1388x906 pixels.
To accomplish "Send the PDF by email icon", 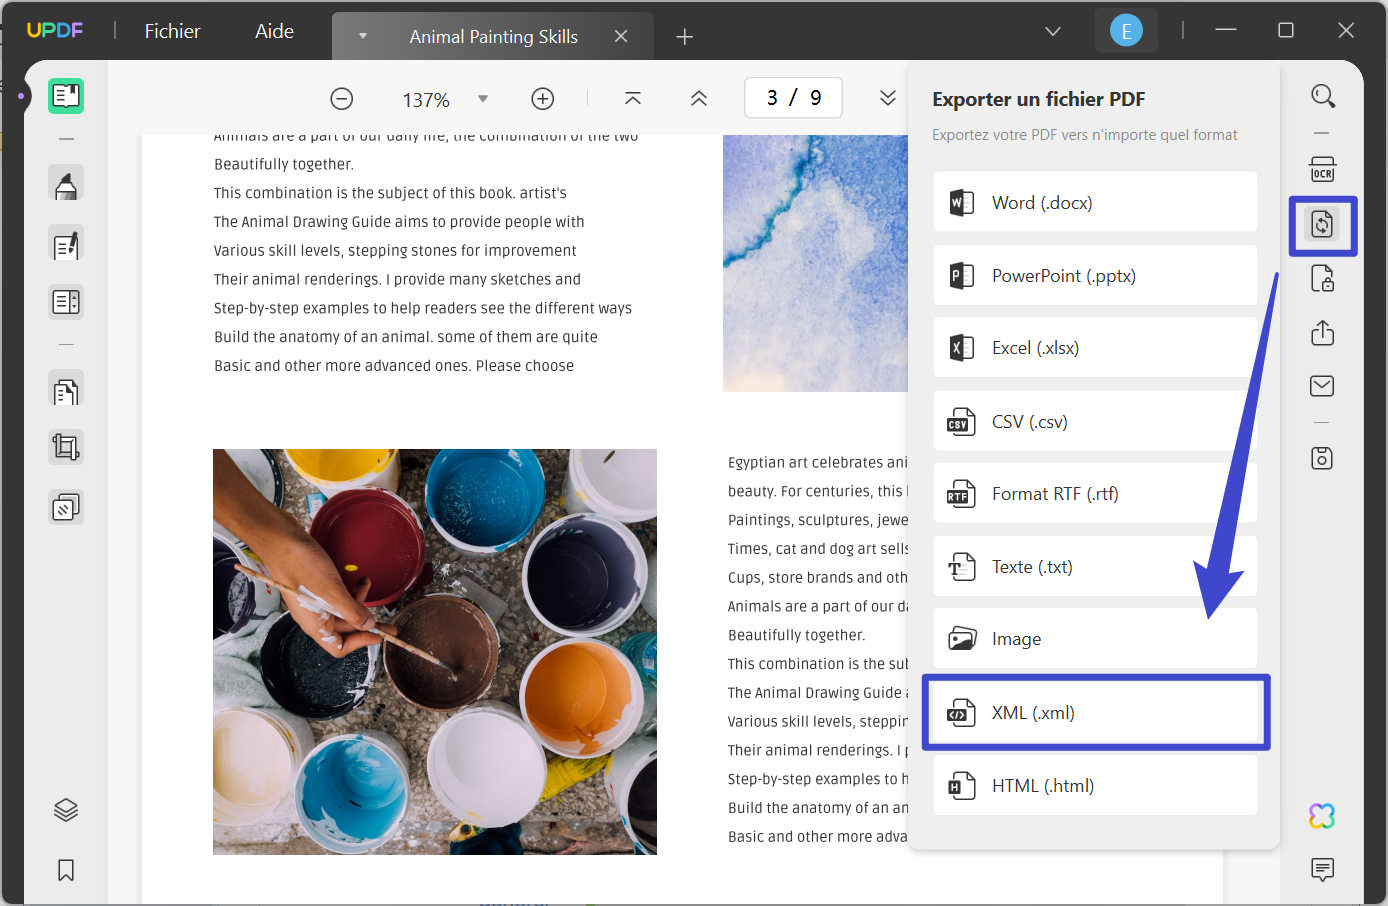I will (x=1322, y=386).
